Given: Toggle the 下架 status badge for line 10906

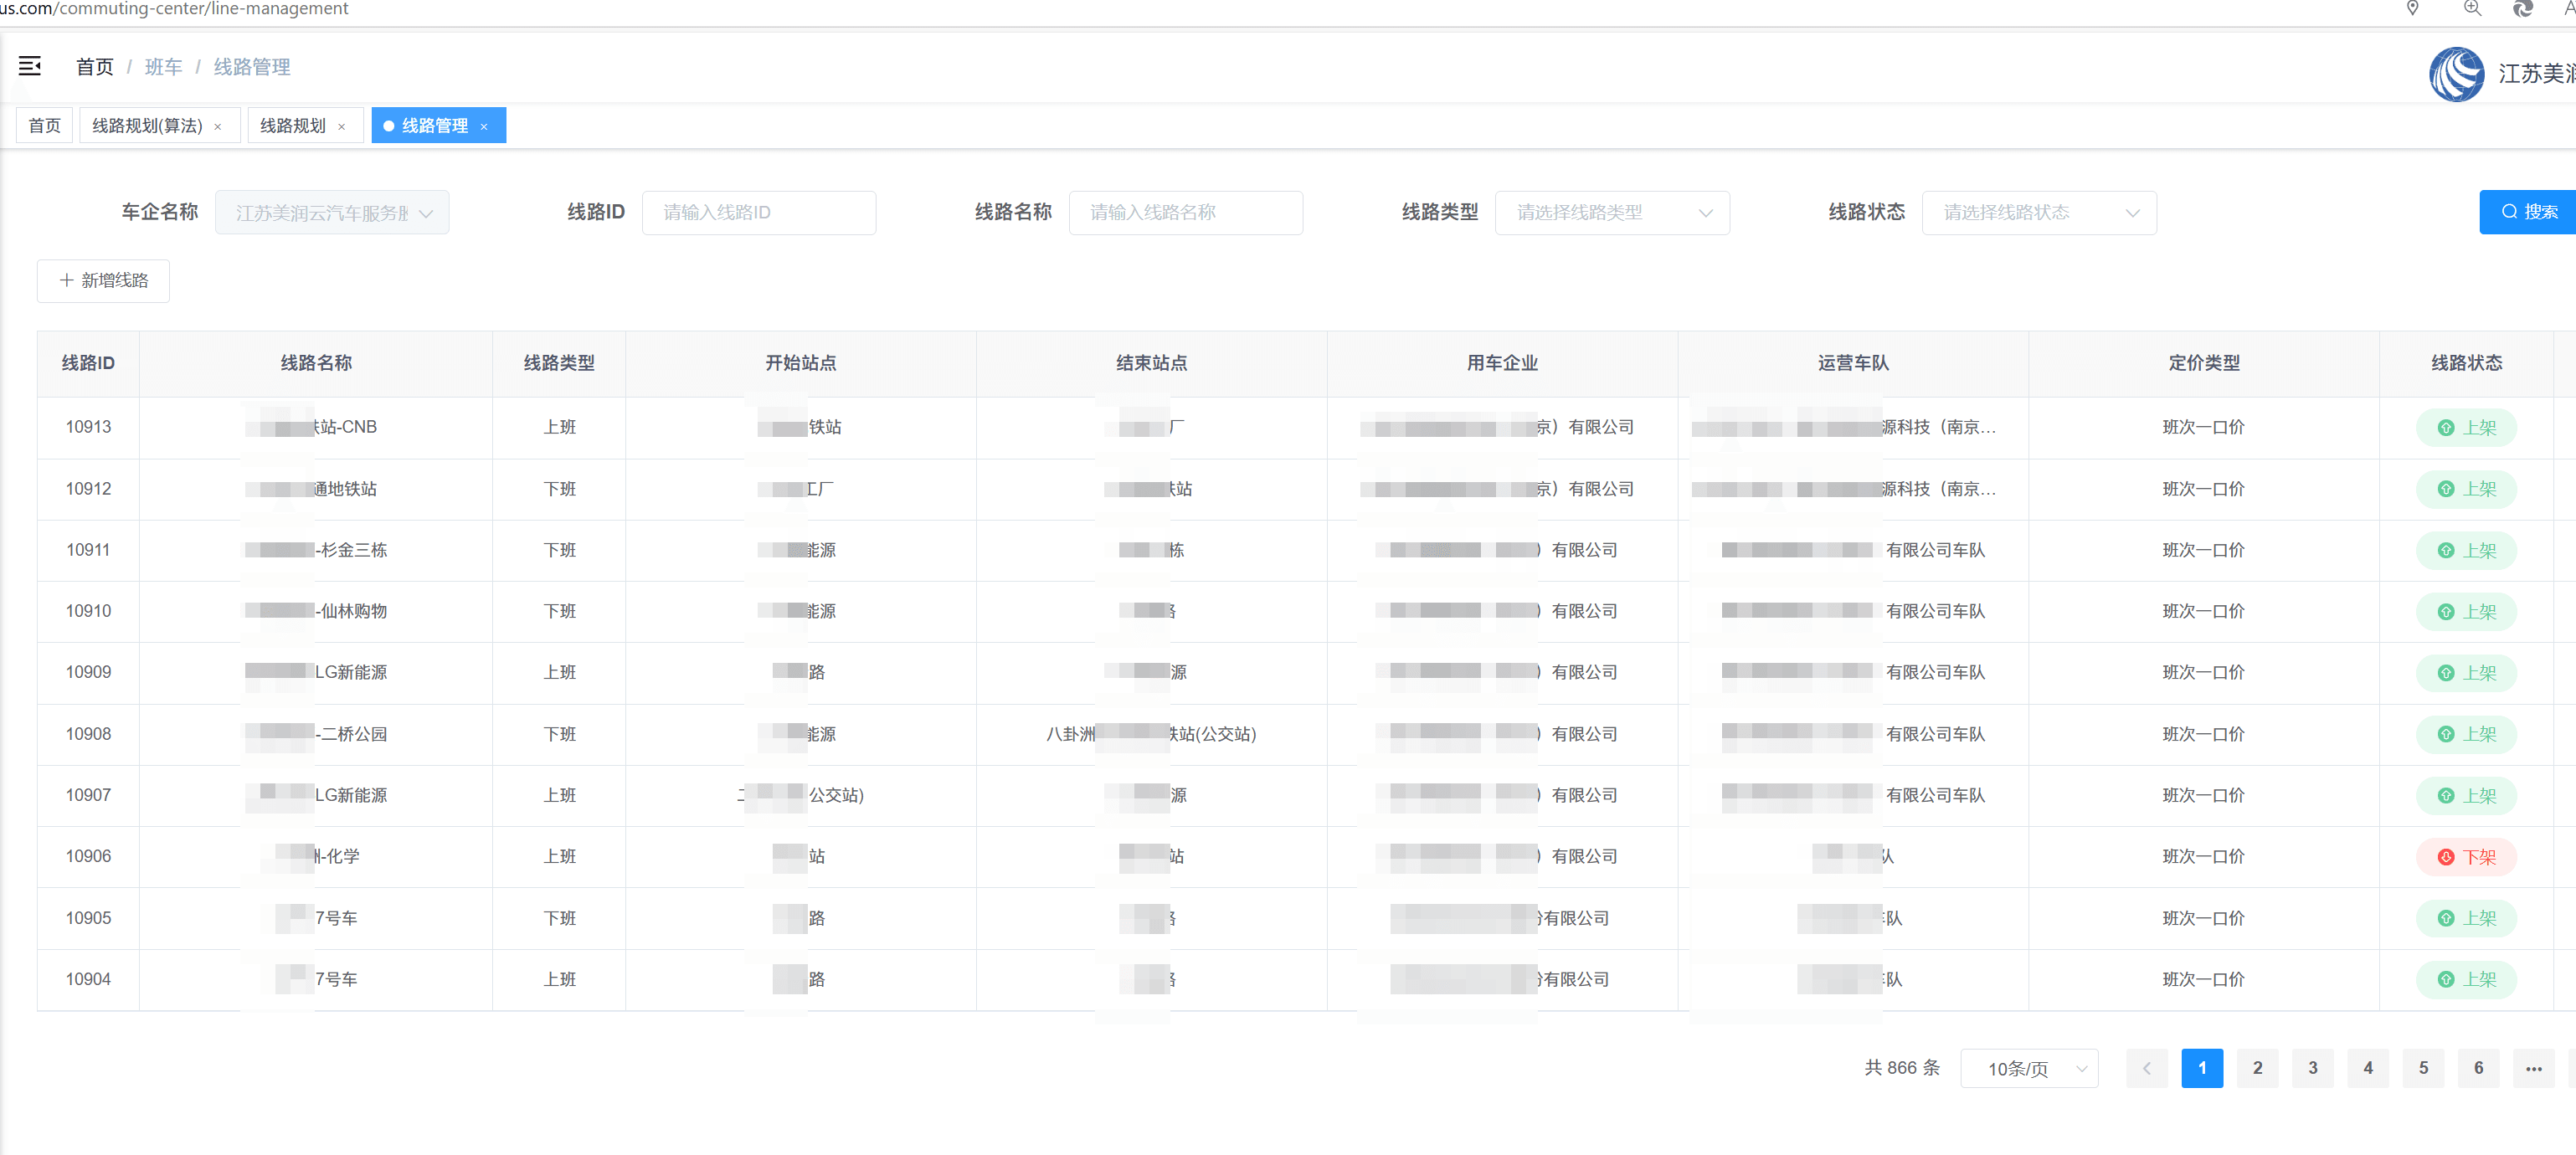Looking at the screenshot, I should coord(2466,856).
